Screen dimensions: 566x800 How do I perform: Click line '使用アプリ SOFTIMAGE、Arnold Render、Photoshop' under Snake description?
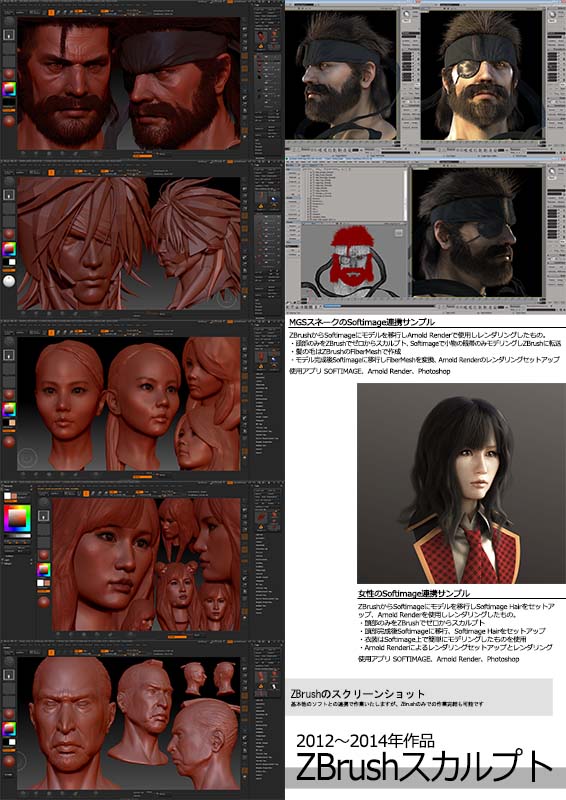click(370, 371)
